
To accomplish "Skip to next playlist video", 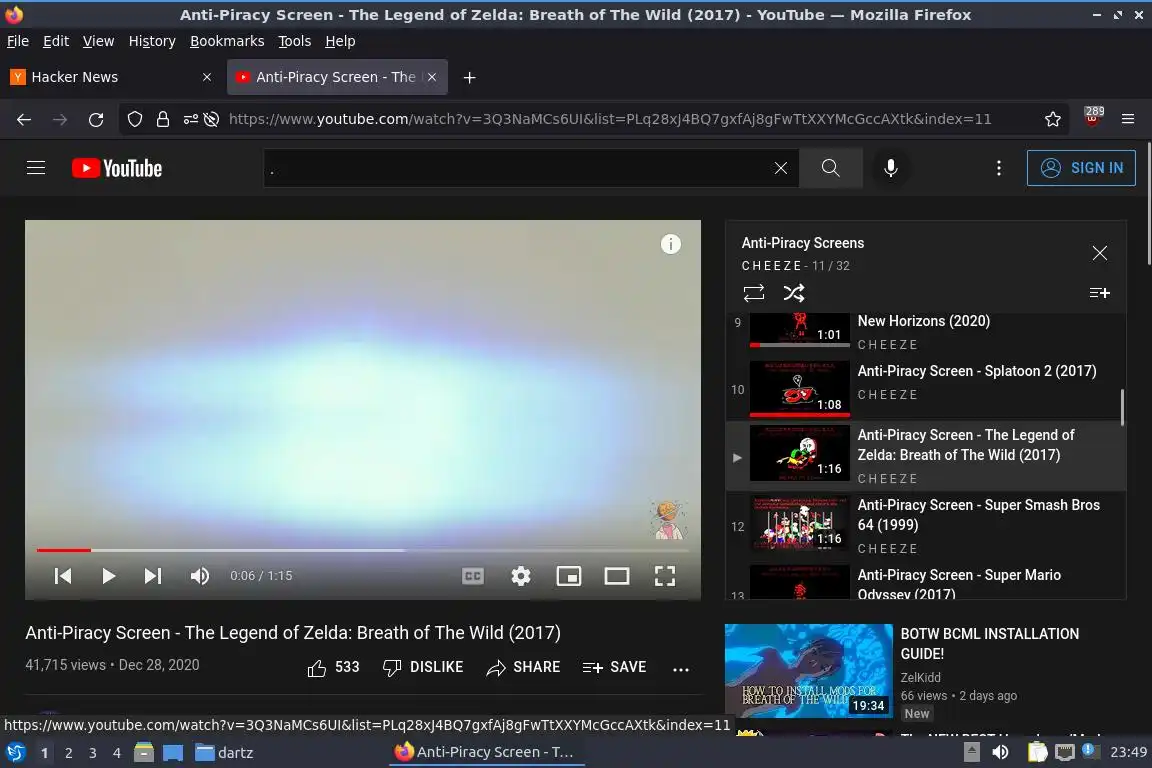I will 152,576.
